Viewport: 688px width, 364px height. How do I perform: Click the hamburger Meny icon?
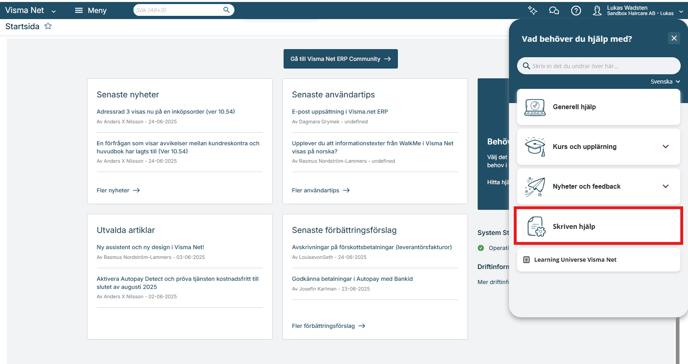pyautogui.click(x=79, y=11)
